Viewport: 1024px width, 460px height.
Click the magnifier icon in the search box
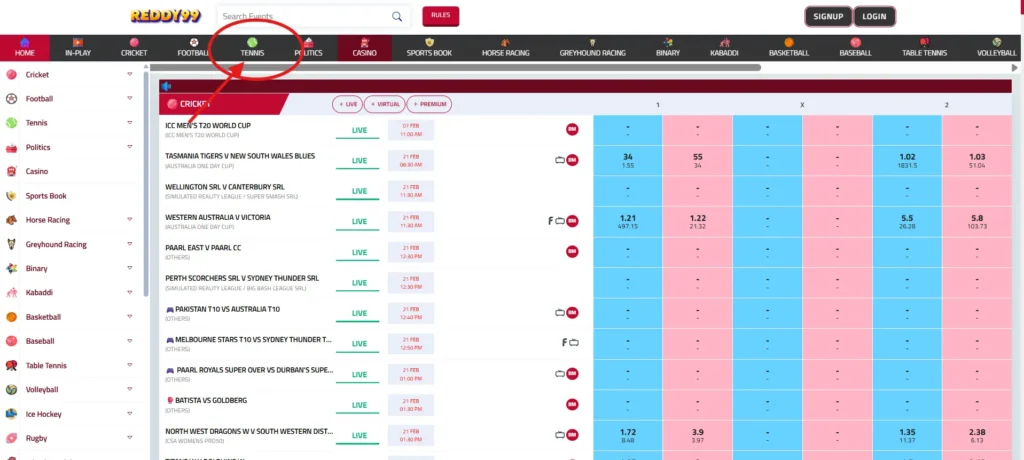397,16
